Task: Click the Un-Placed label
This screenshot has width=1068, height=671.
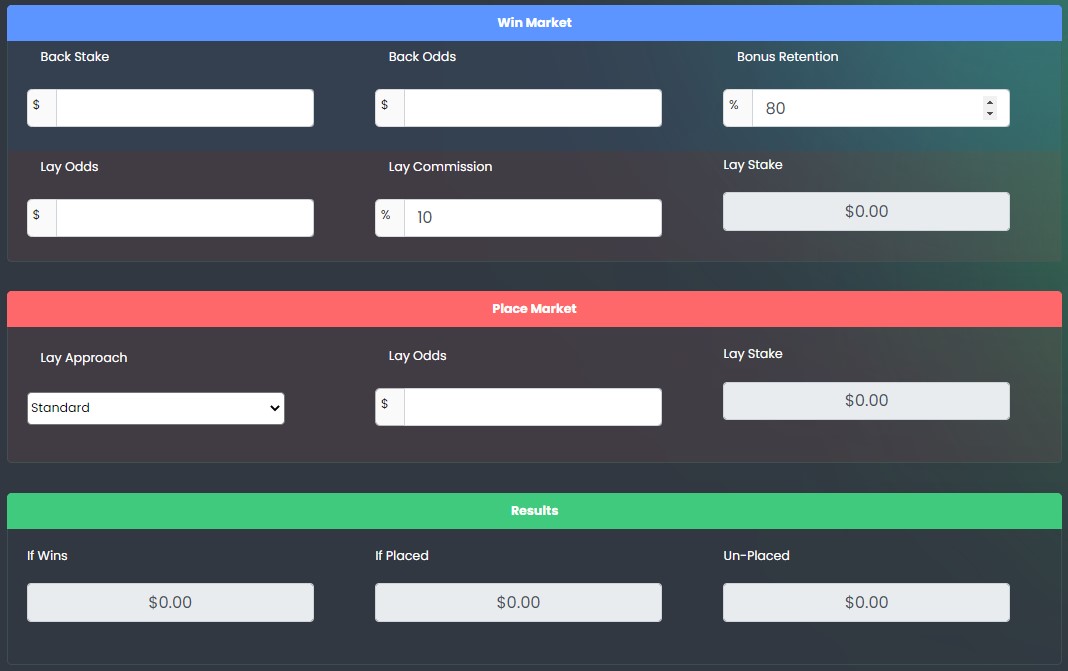Action: (756, 555)
